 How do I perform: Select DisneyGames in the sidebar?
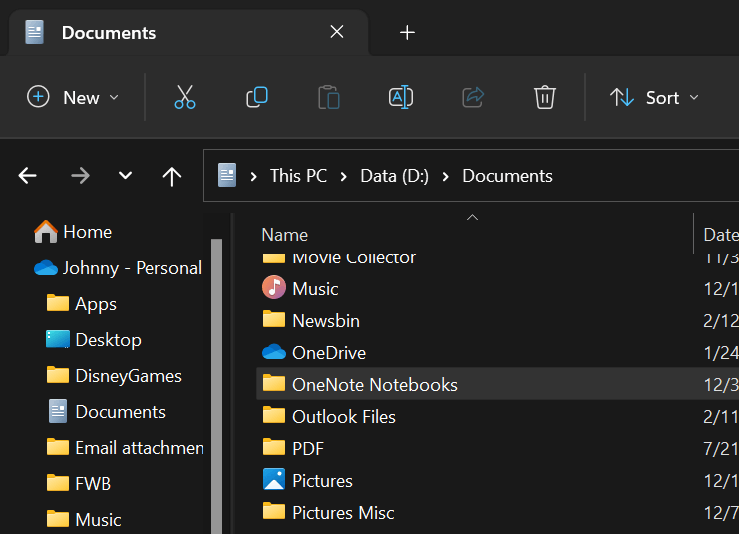(128, 376)
